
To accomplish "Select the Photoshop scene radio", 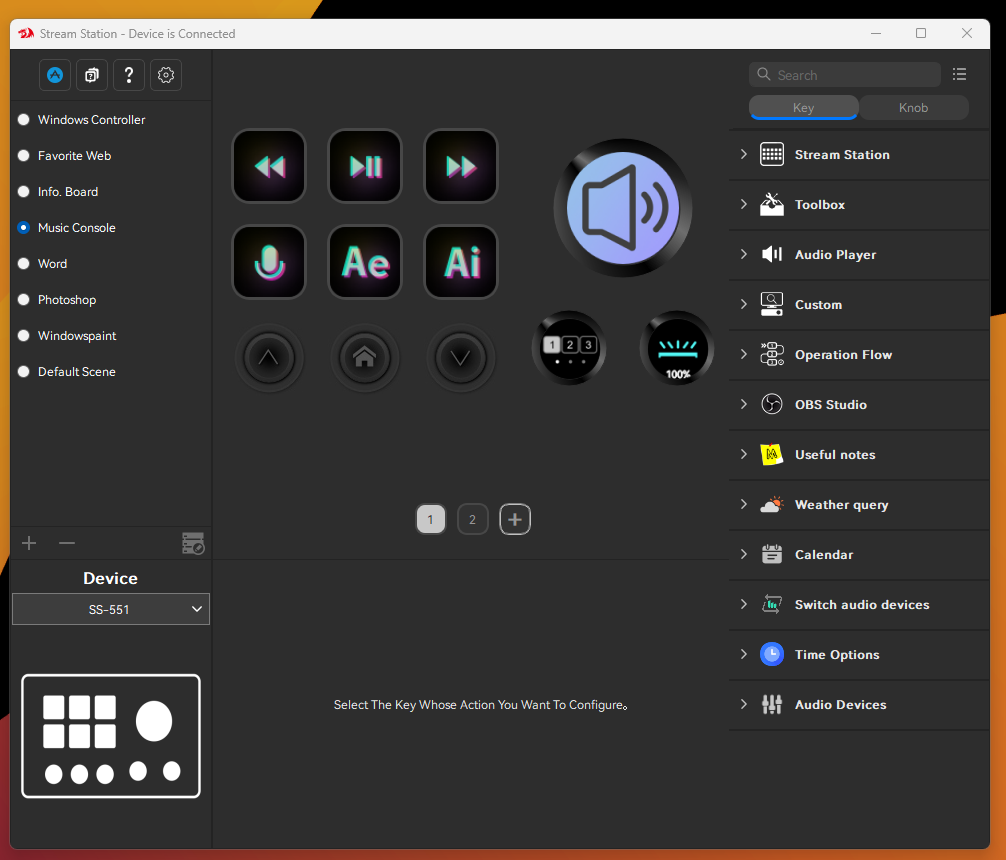I will (x=24, y=299).
